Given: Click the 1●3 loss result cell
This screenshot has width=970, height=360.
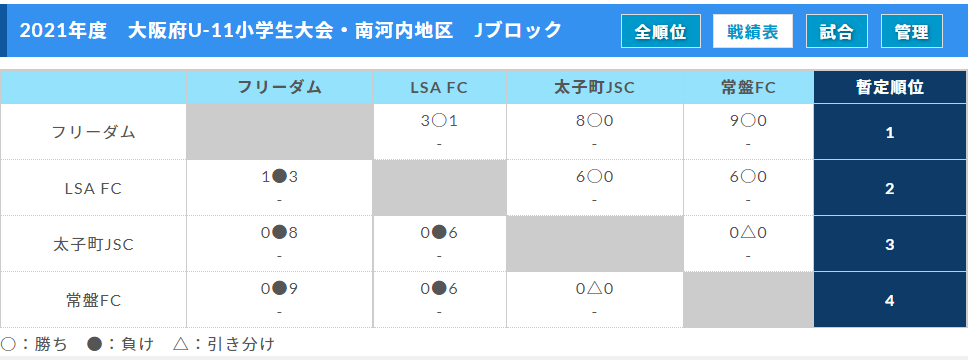Looking at the screenshot, I should pos(280,177).
